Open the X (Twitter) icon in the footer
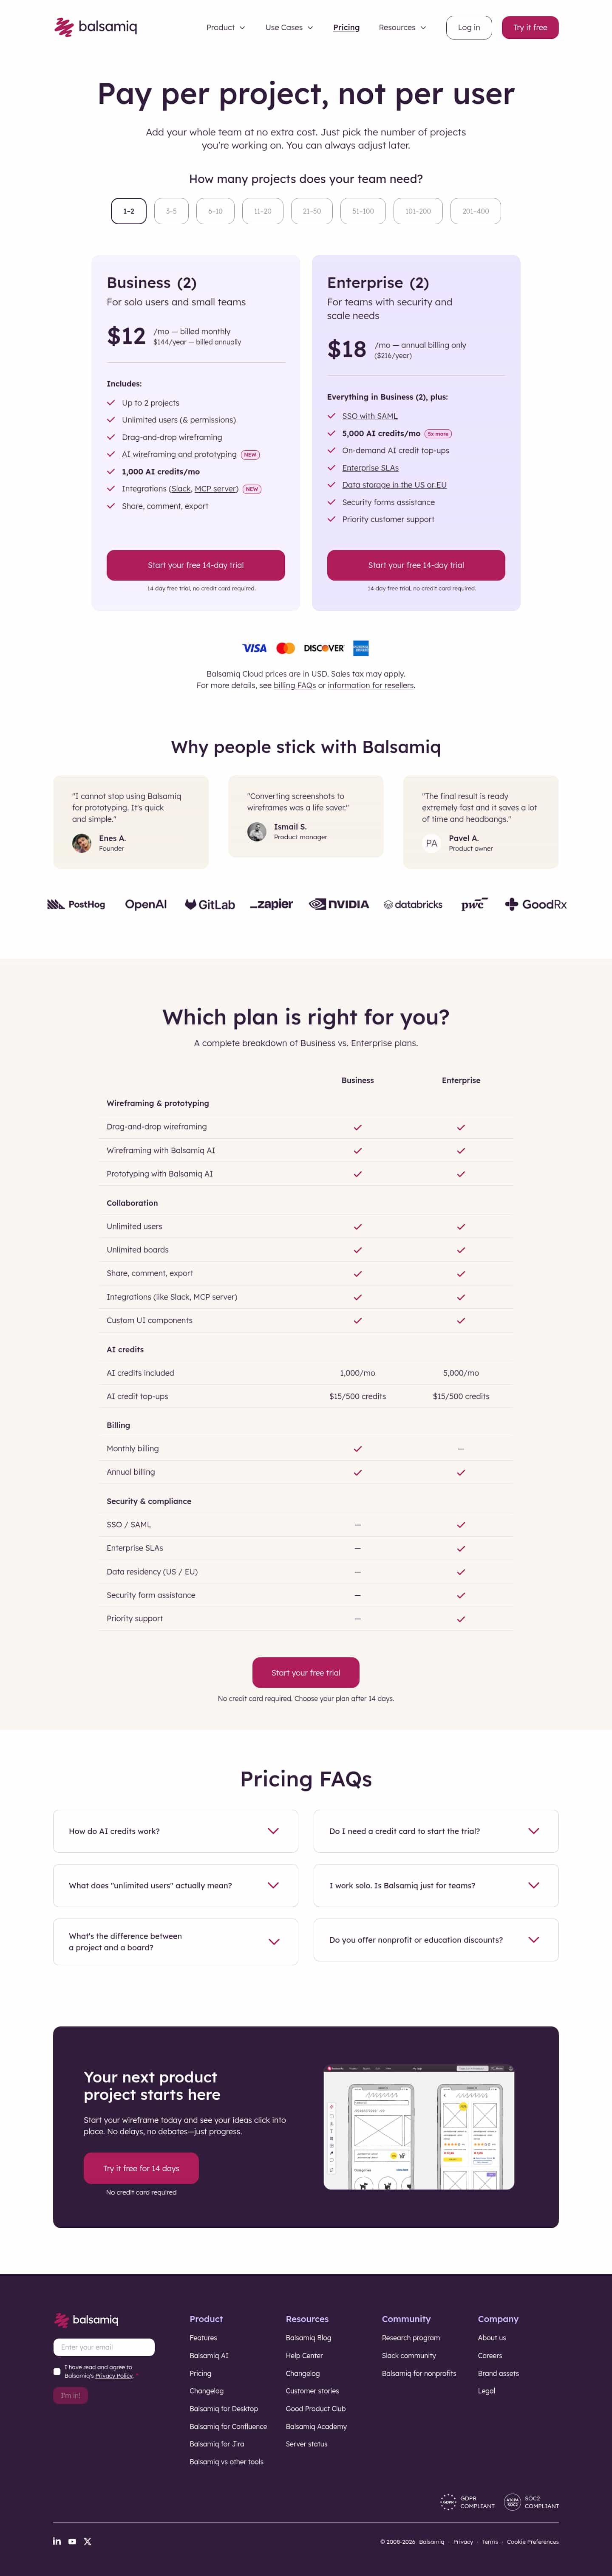612x2576 pixels. [88, 2541]
